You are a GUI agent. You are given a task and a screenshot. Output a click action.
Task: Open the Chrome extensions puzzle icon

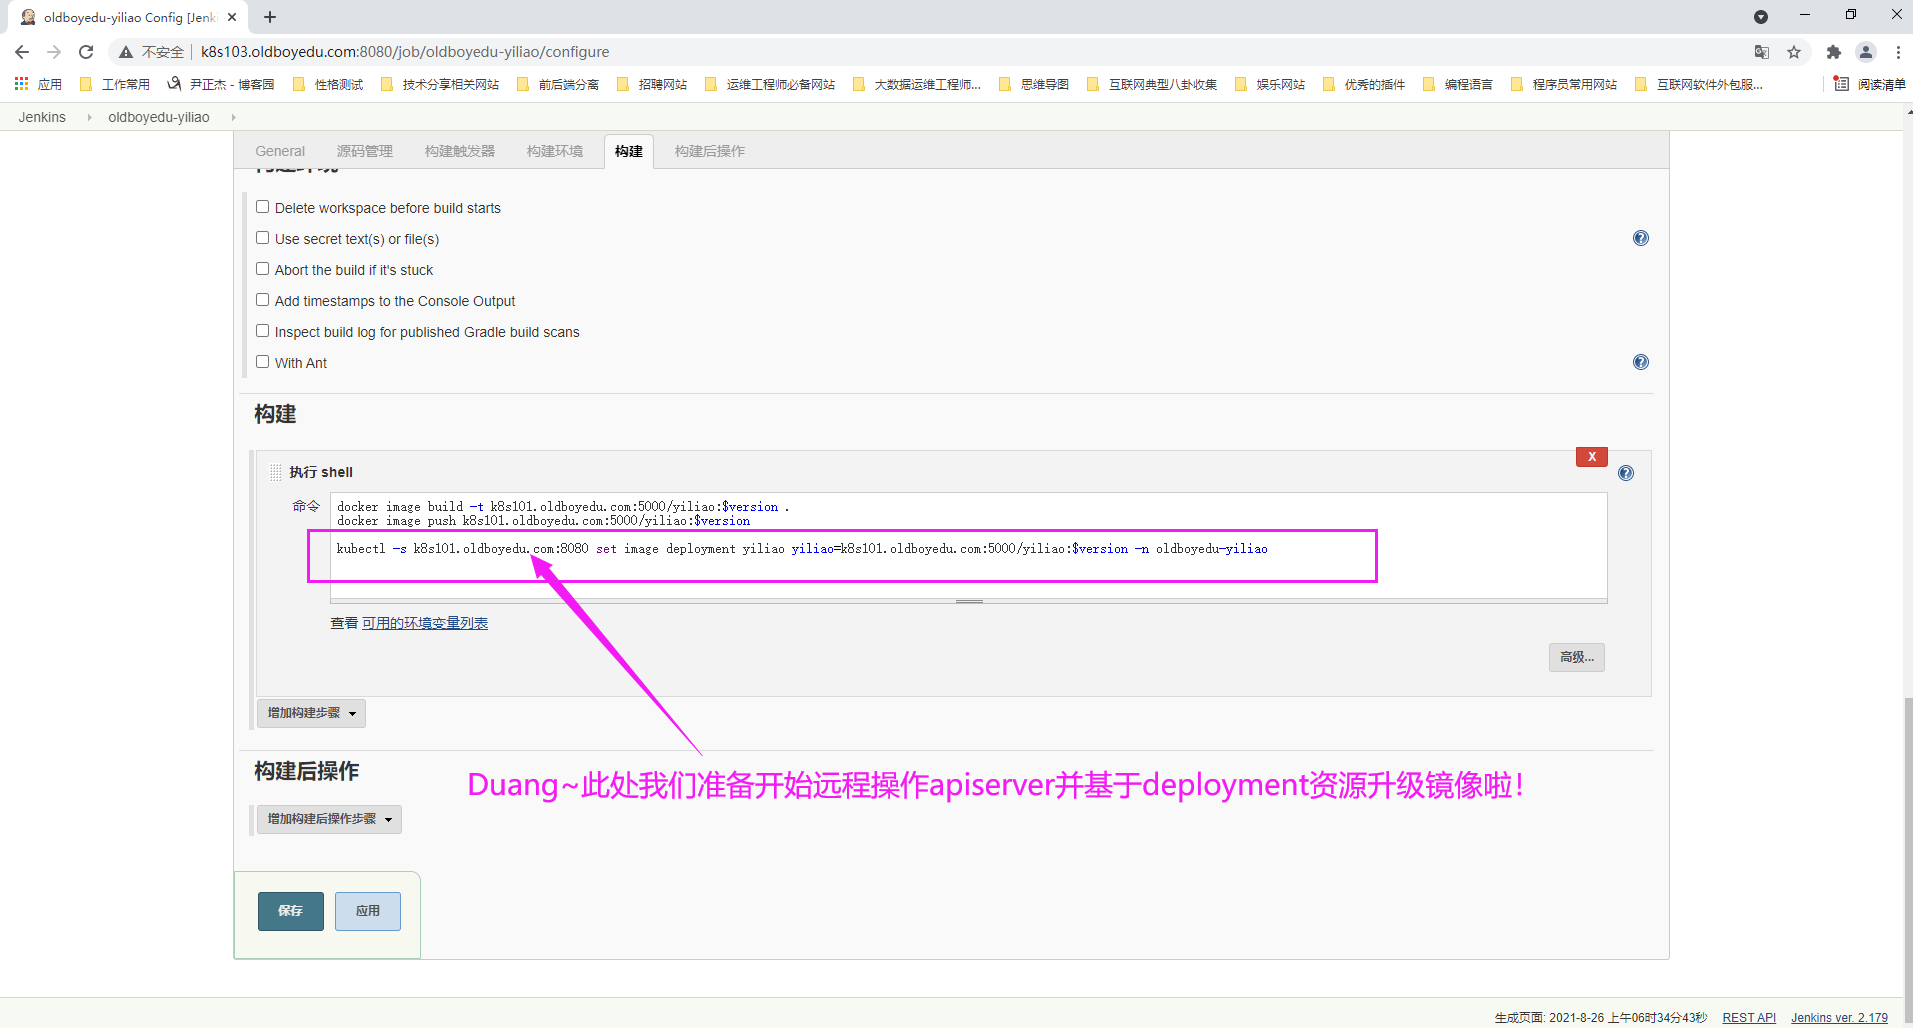1833,52
